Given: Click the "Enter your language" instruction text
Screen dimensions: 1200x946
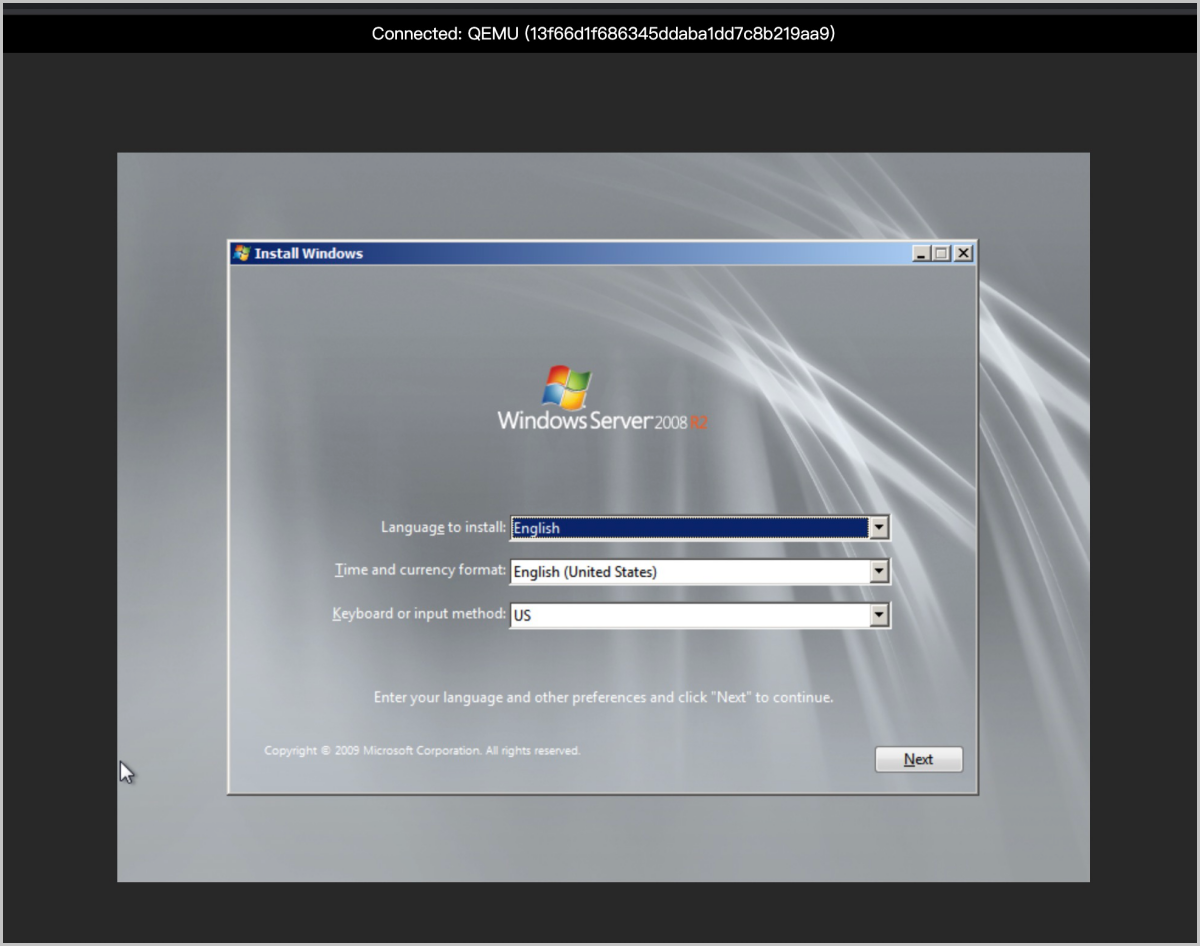Looking at the screenshot, I should tap(603, 697).
